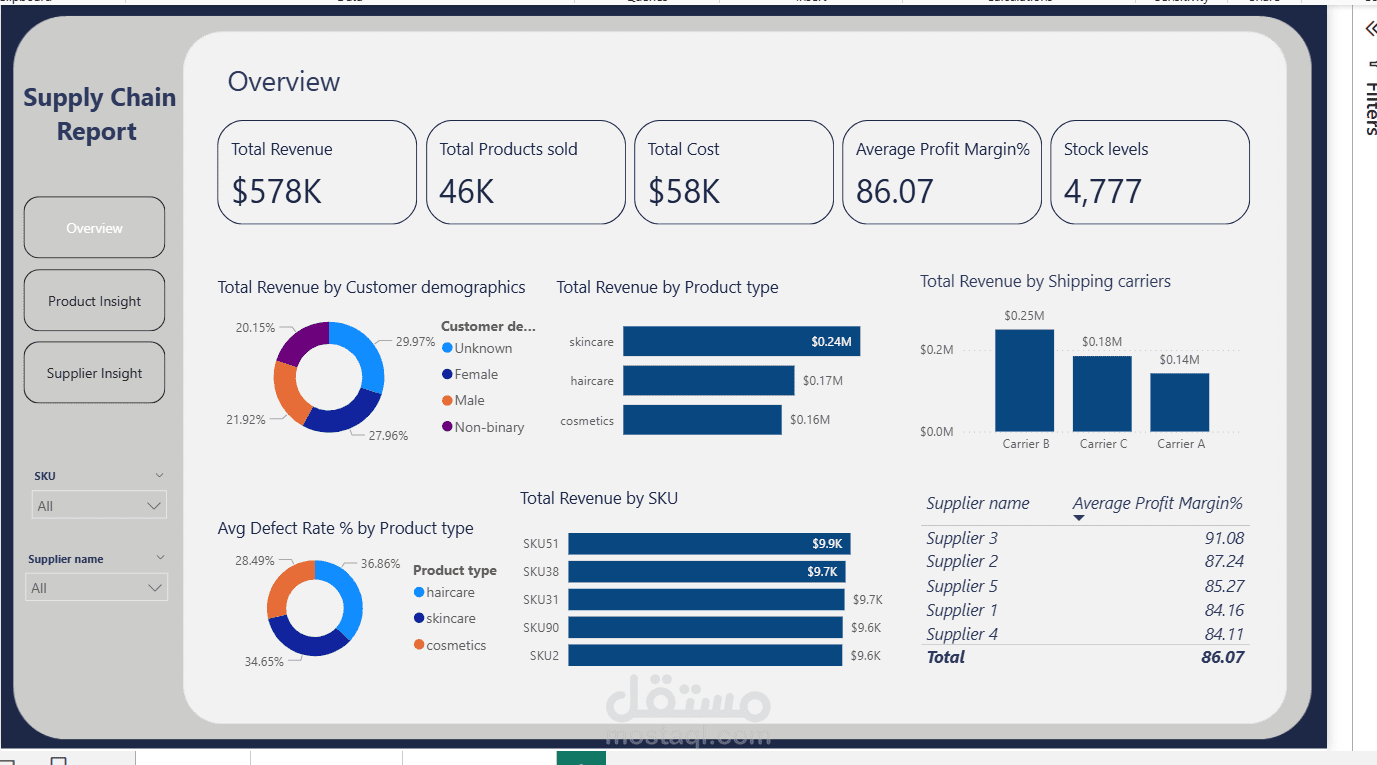Select the Carrier B column
The image size is (1377, 765).
tap(1024, 380)
